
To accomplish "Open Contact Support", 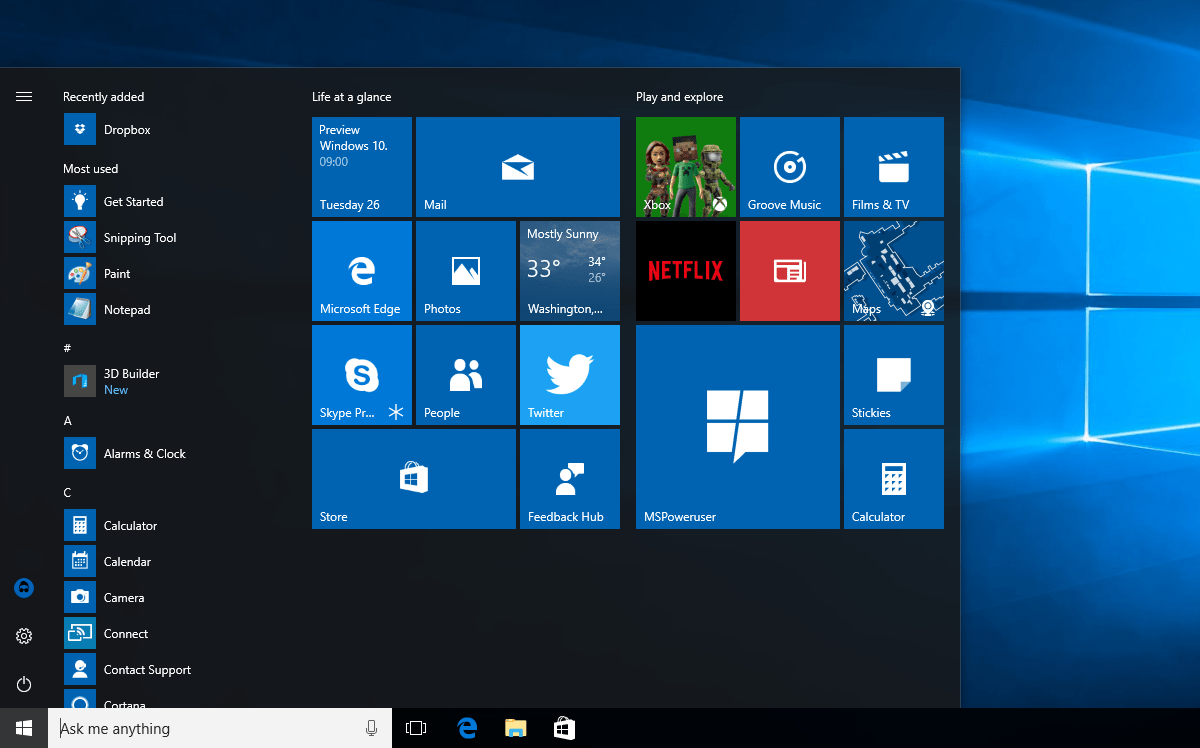I will tap(147, 669).
